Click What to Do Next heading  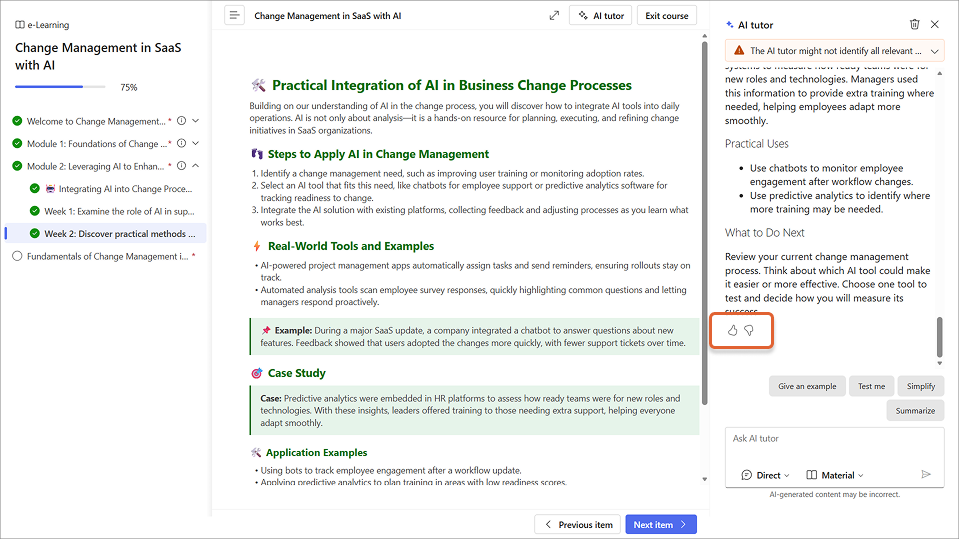pos(765,232)
